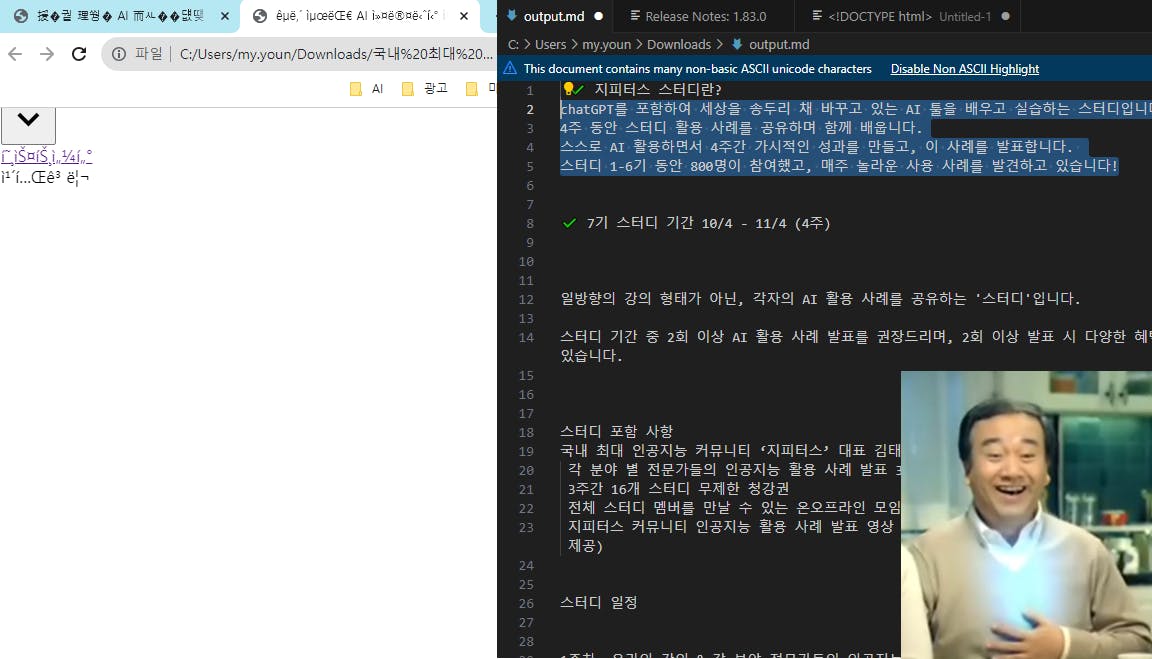Image resolution: width=1152 pixels, height=659 pixels.
Task: Click the Release Notes tab icon
Action: [636, 15]
